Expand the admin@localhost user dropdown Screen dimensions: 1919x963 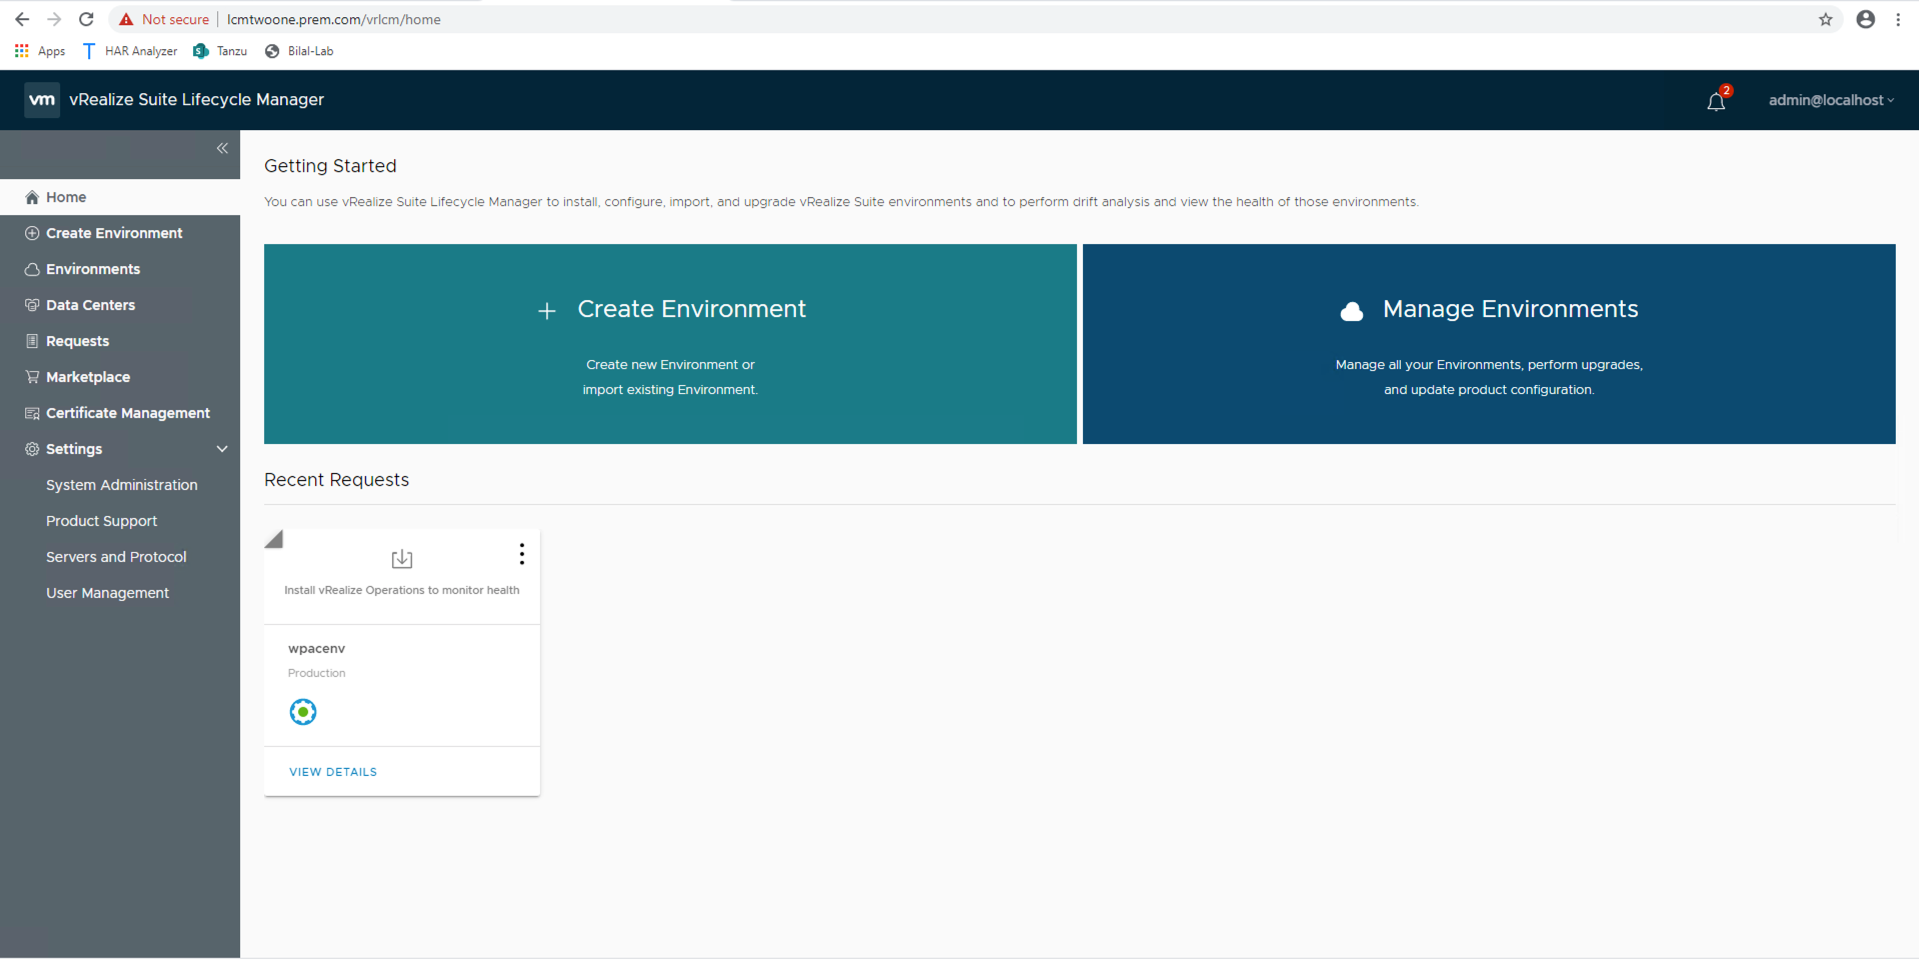(1831, 100)
